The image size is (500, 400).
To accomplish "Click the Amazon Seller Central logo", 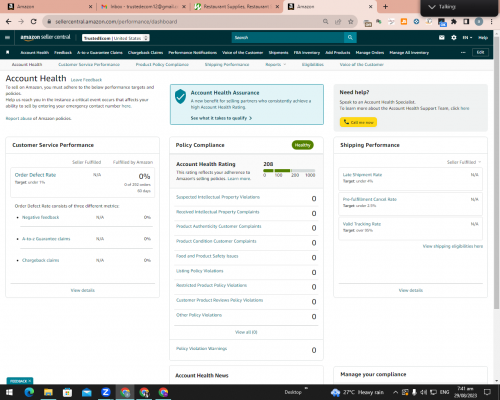I will [x=45, y=37].
